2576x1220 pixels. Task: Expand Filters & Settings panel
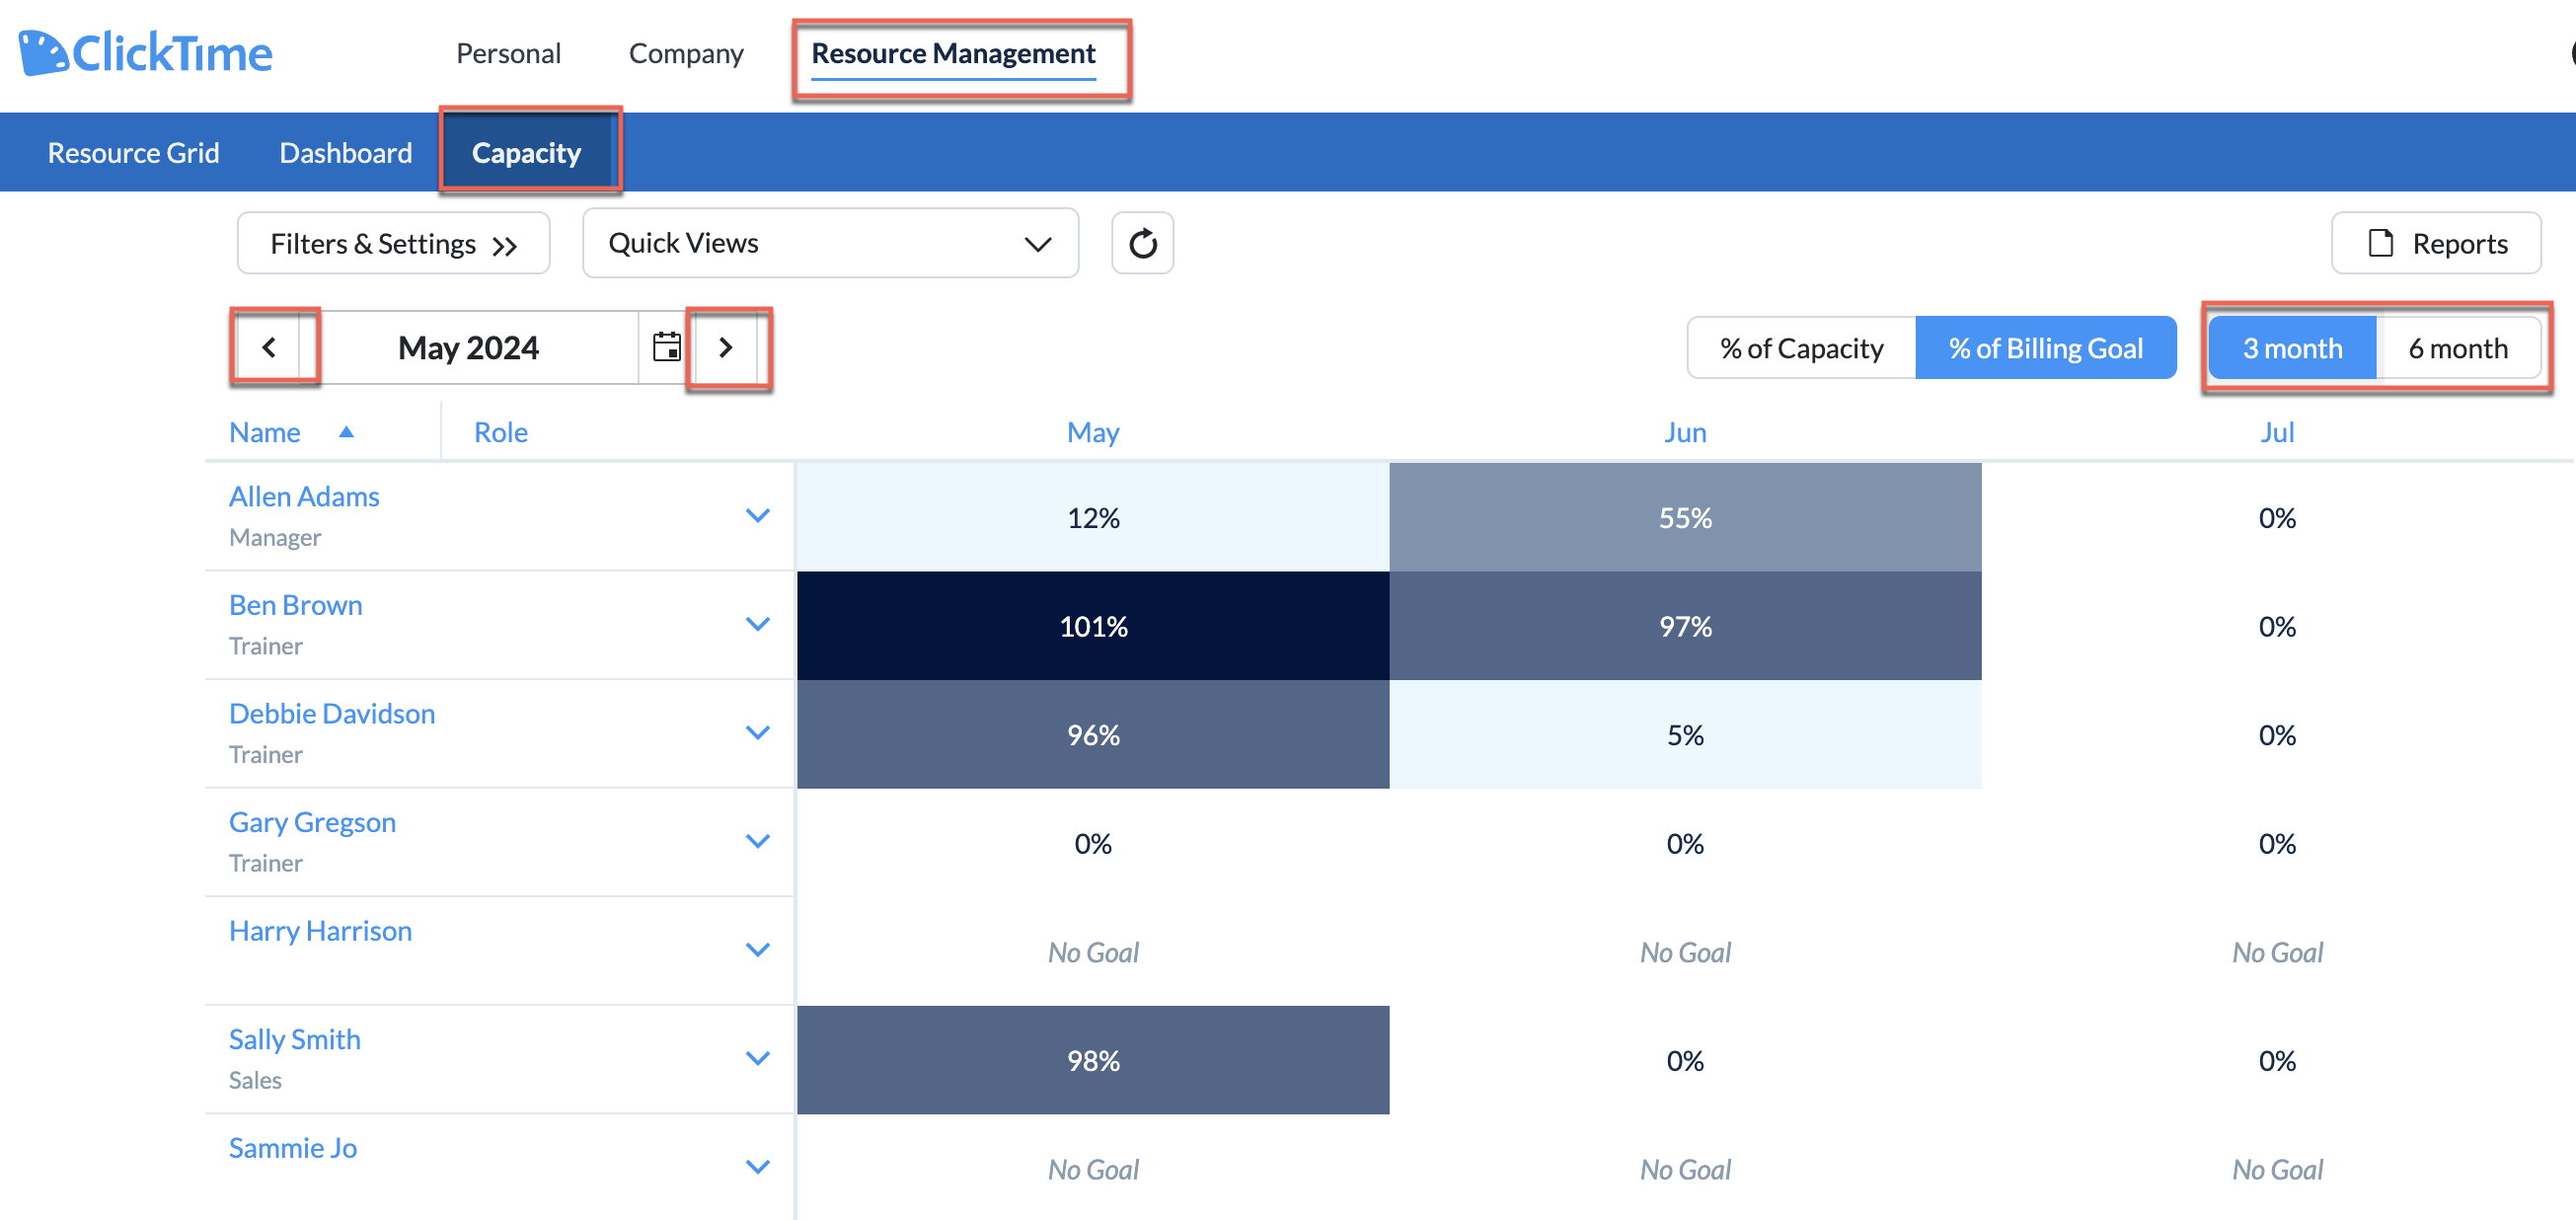tap(393, 243)
